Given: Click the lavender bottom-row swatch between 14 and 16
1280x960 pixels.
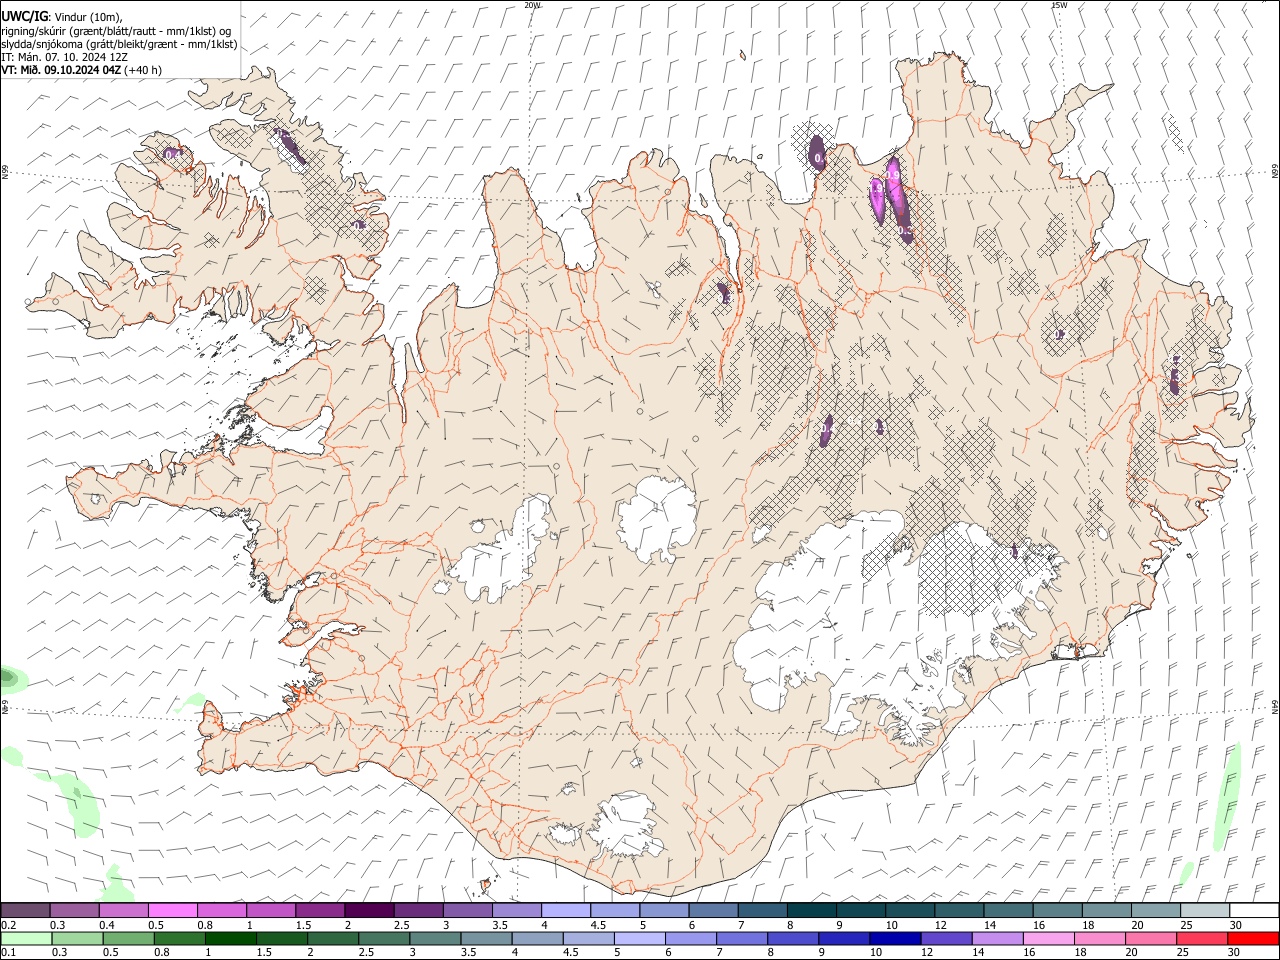Looking at the screenshot, I should (x=997, y=938).
